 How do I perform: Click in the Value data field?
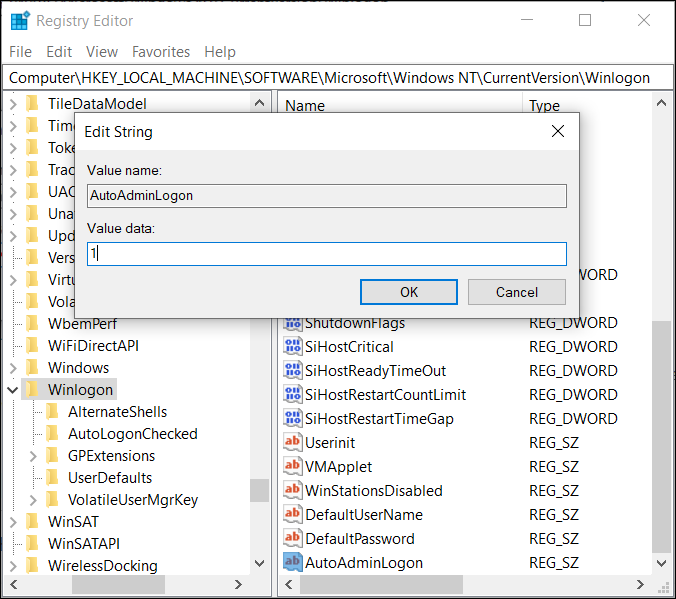pyautogui.click(x=327, y=254)
